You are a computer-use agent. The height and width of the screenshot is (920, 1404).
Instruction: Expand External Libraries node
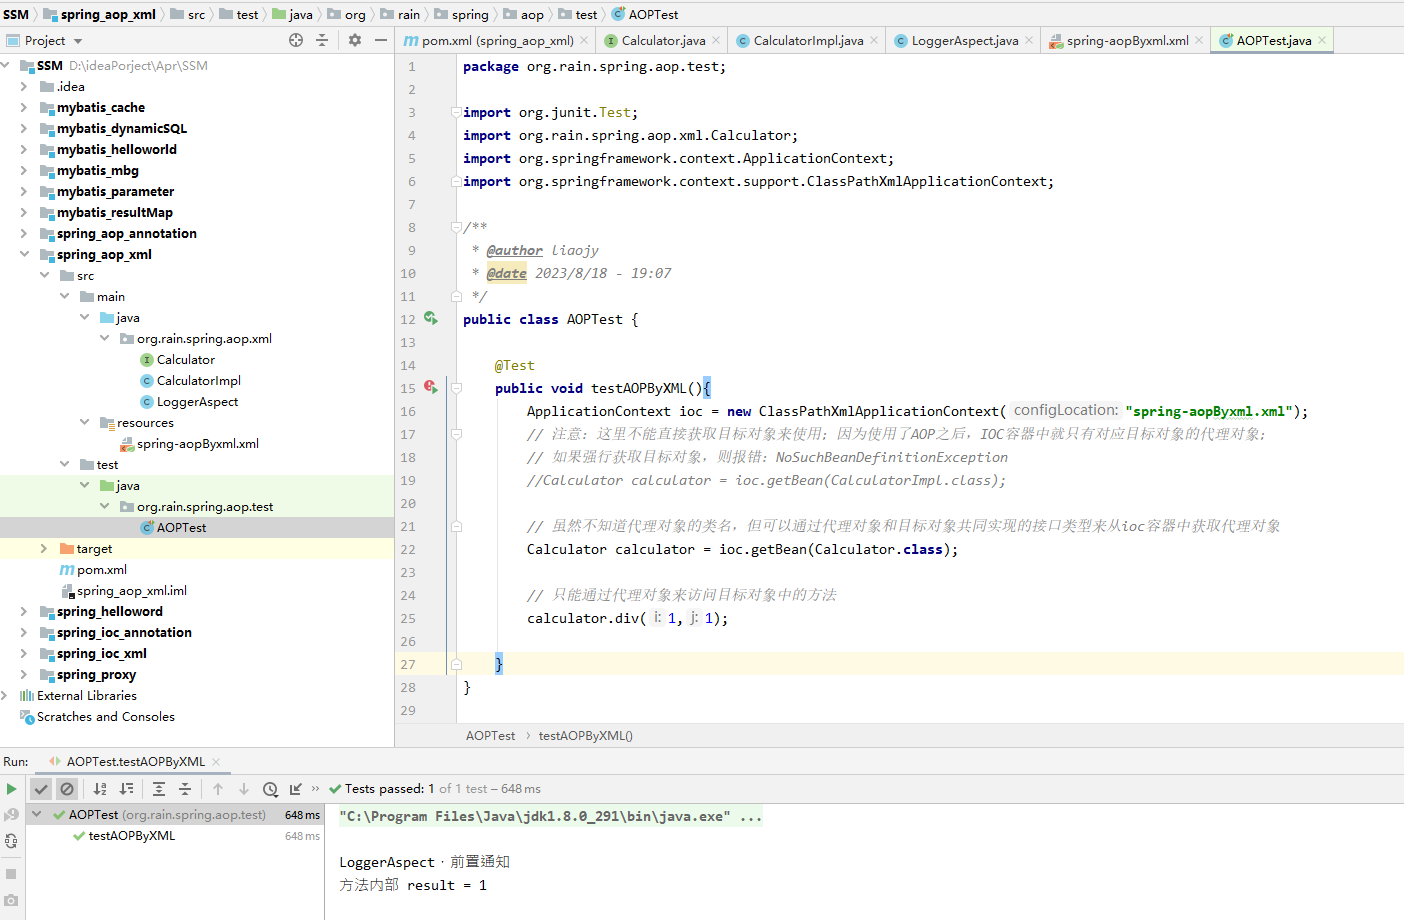coord(5,695)
